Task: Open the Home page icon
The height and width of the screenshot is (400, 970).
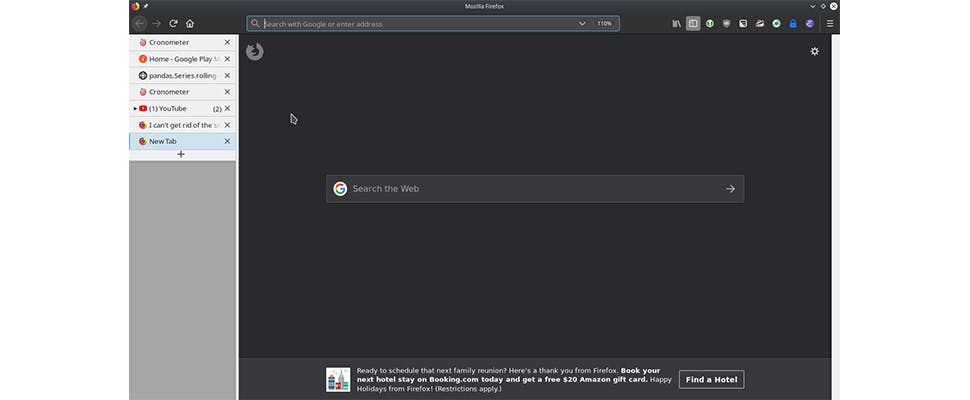Action: [190, 23]
